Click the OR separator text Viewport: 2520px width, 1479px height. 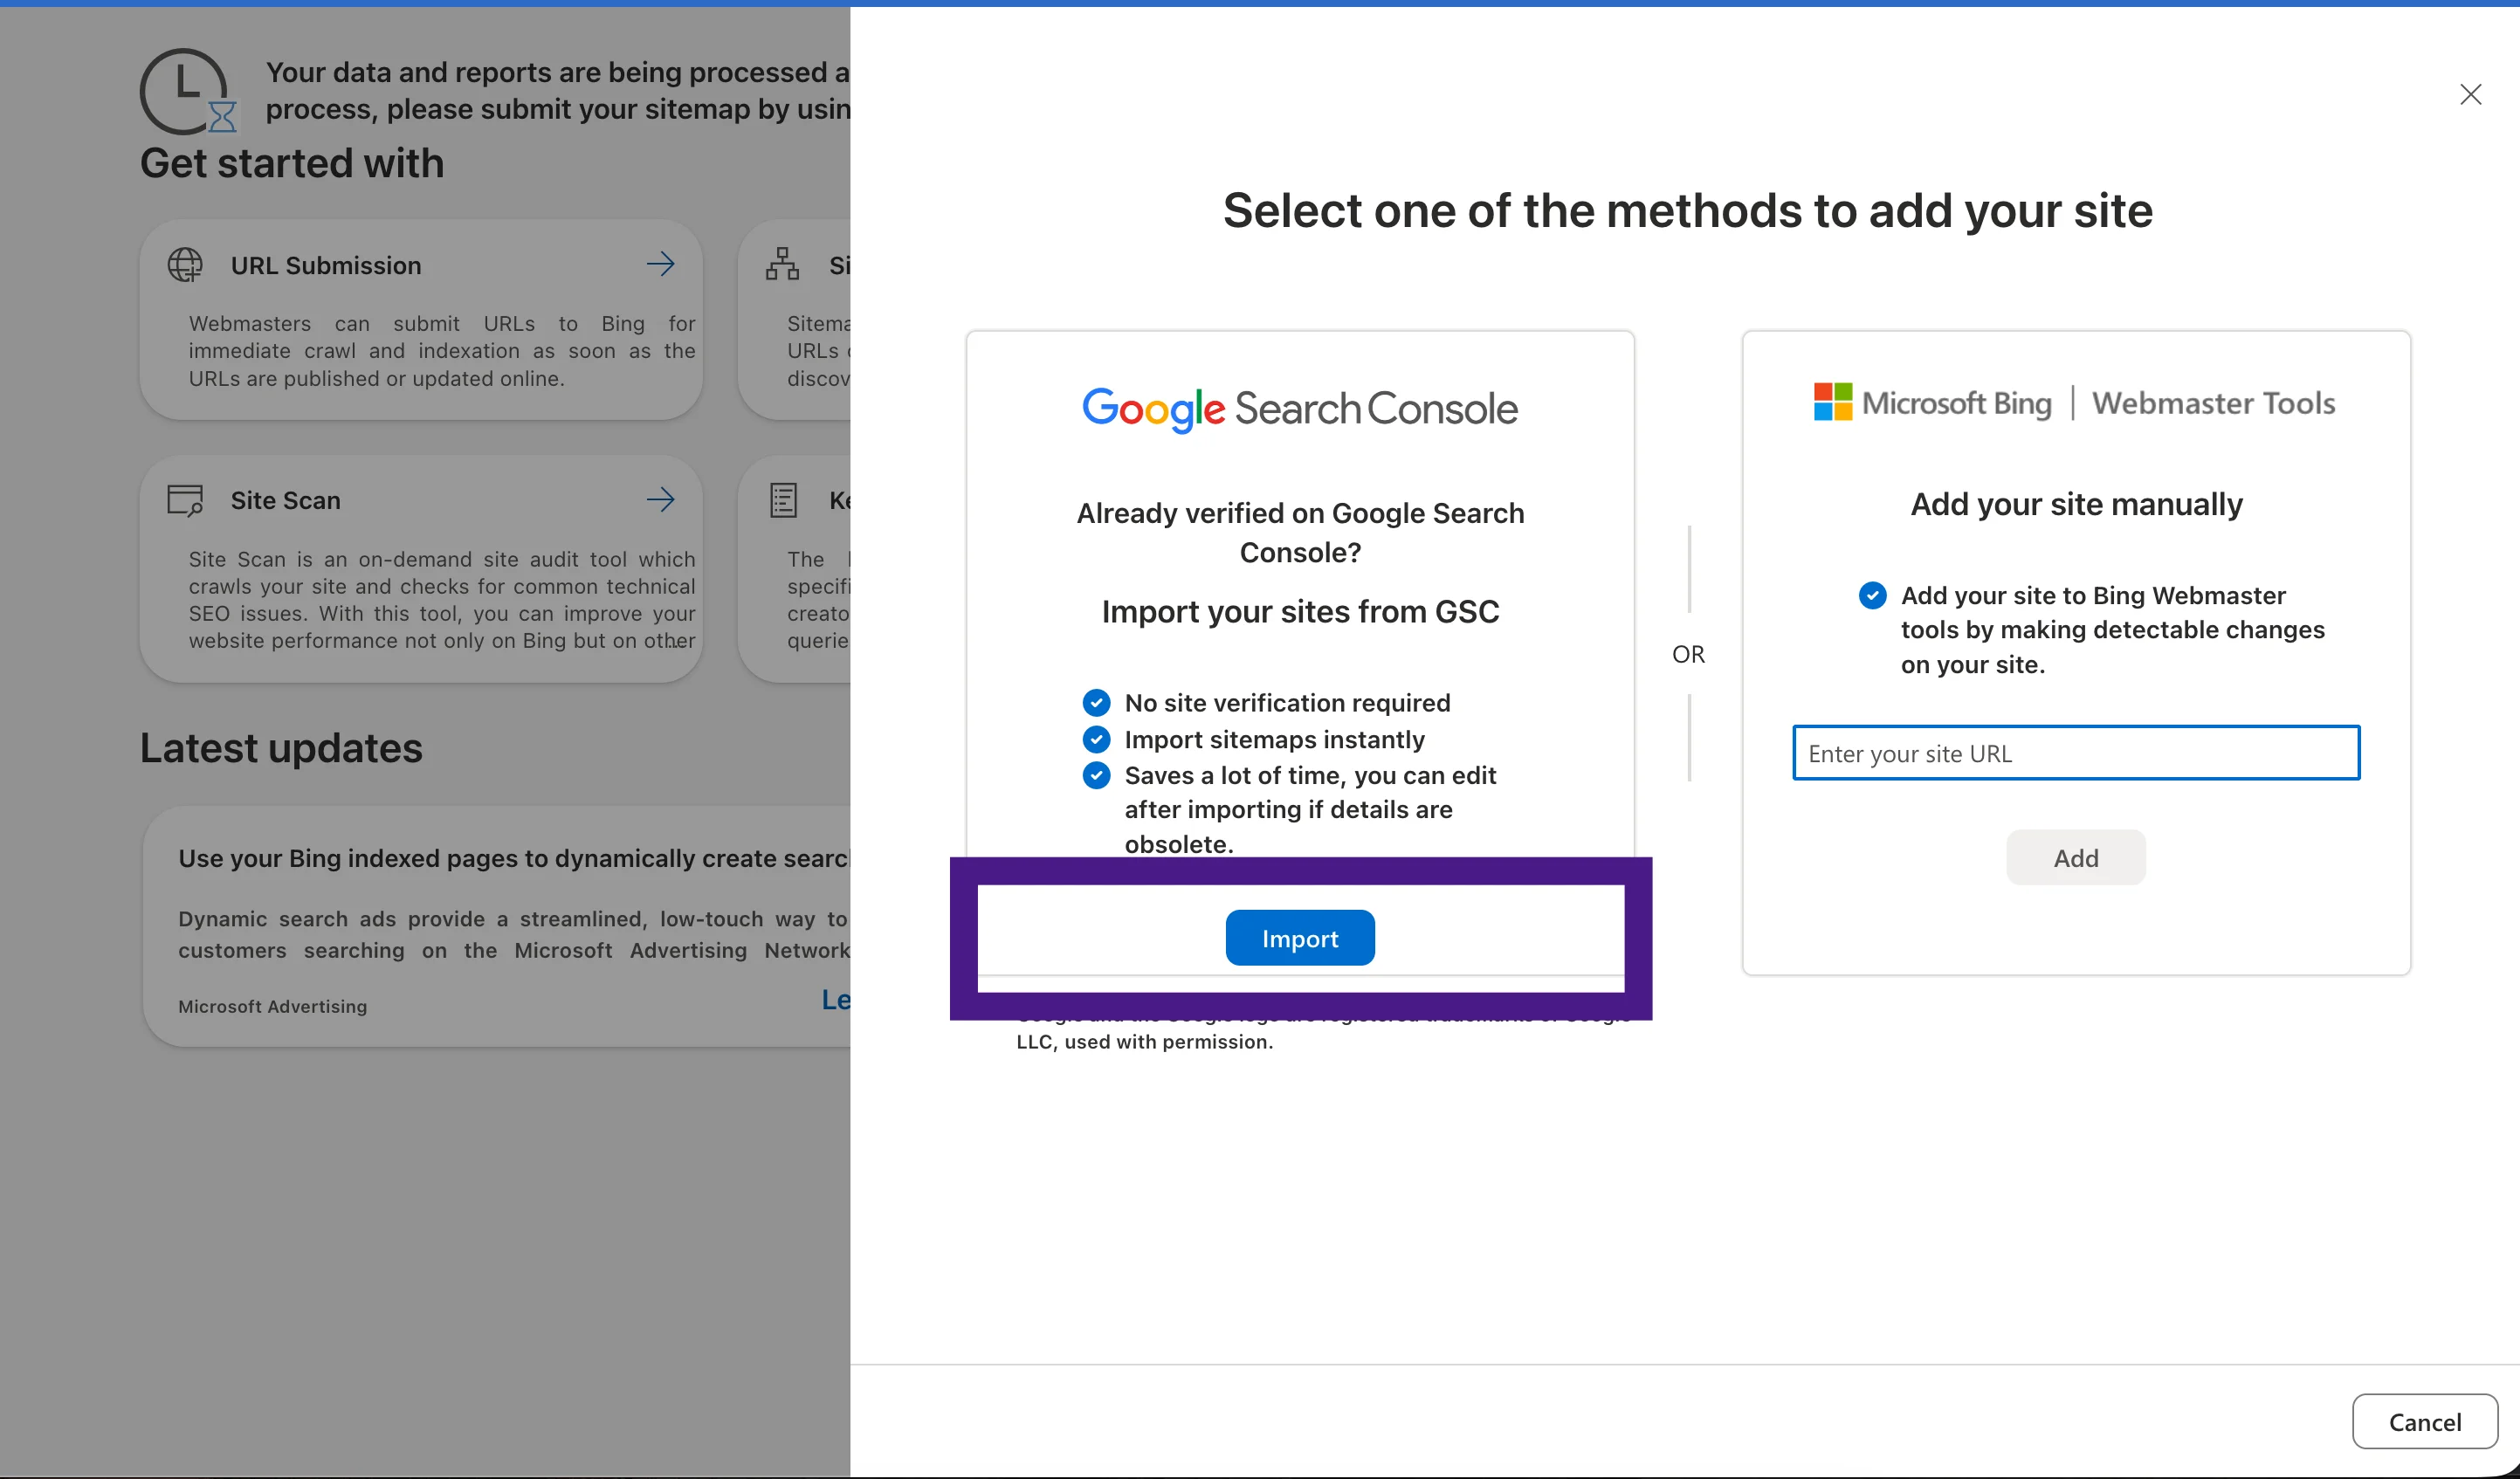coord(1688,654)
